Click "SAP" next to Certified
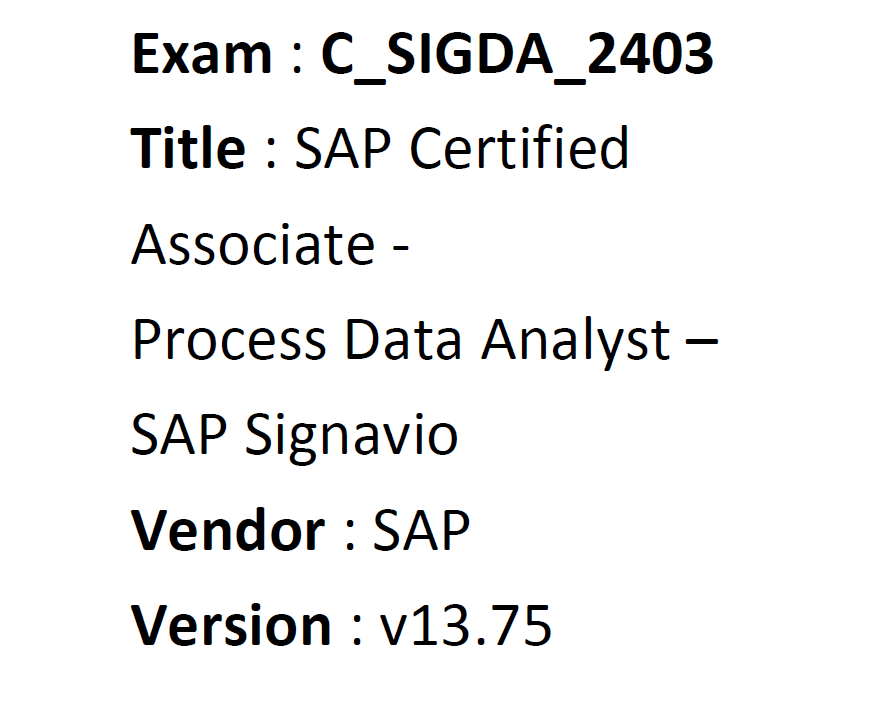The width and height of the screenshot is (878, 714). pos(343,148)
